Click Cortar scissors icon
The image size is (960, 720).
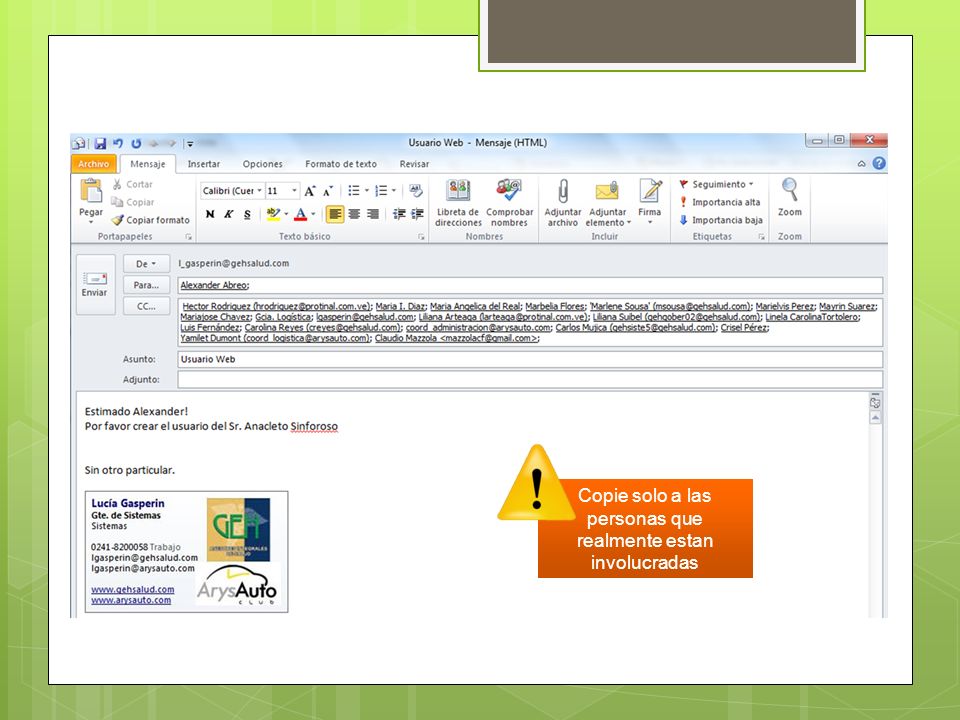click(117, 184)
